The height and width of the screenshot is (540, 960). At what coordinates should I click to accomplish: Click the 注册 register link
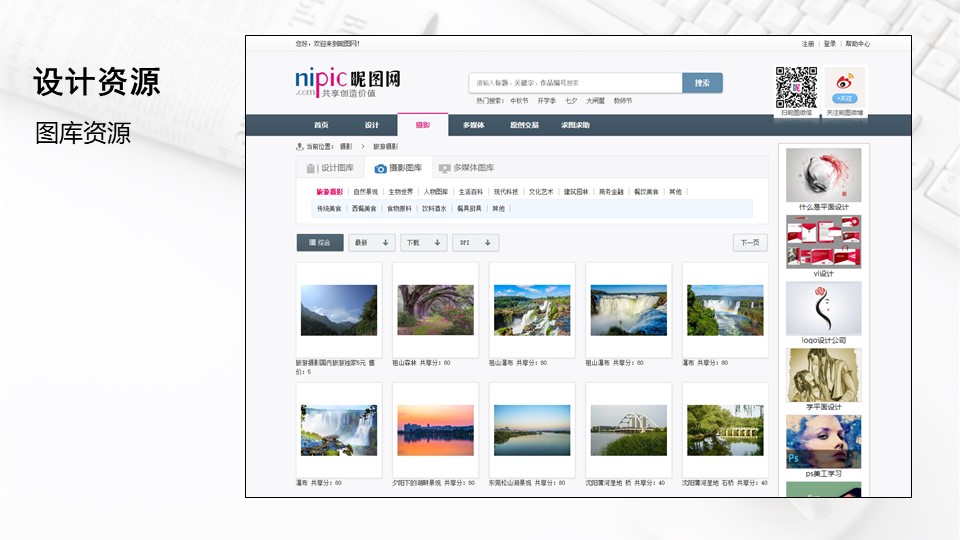[x=808, y=44]
